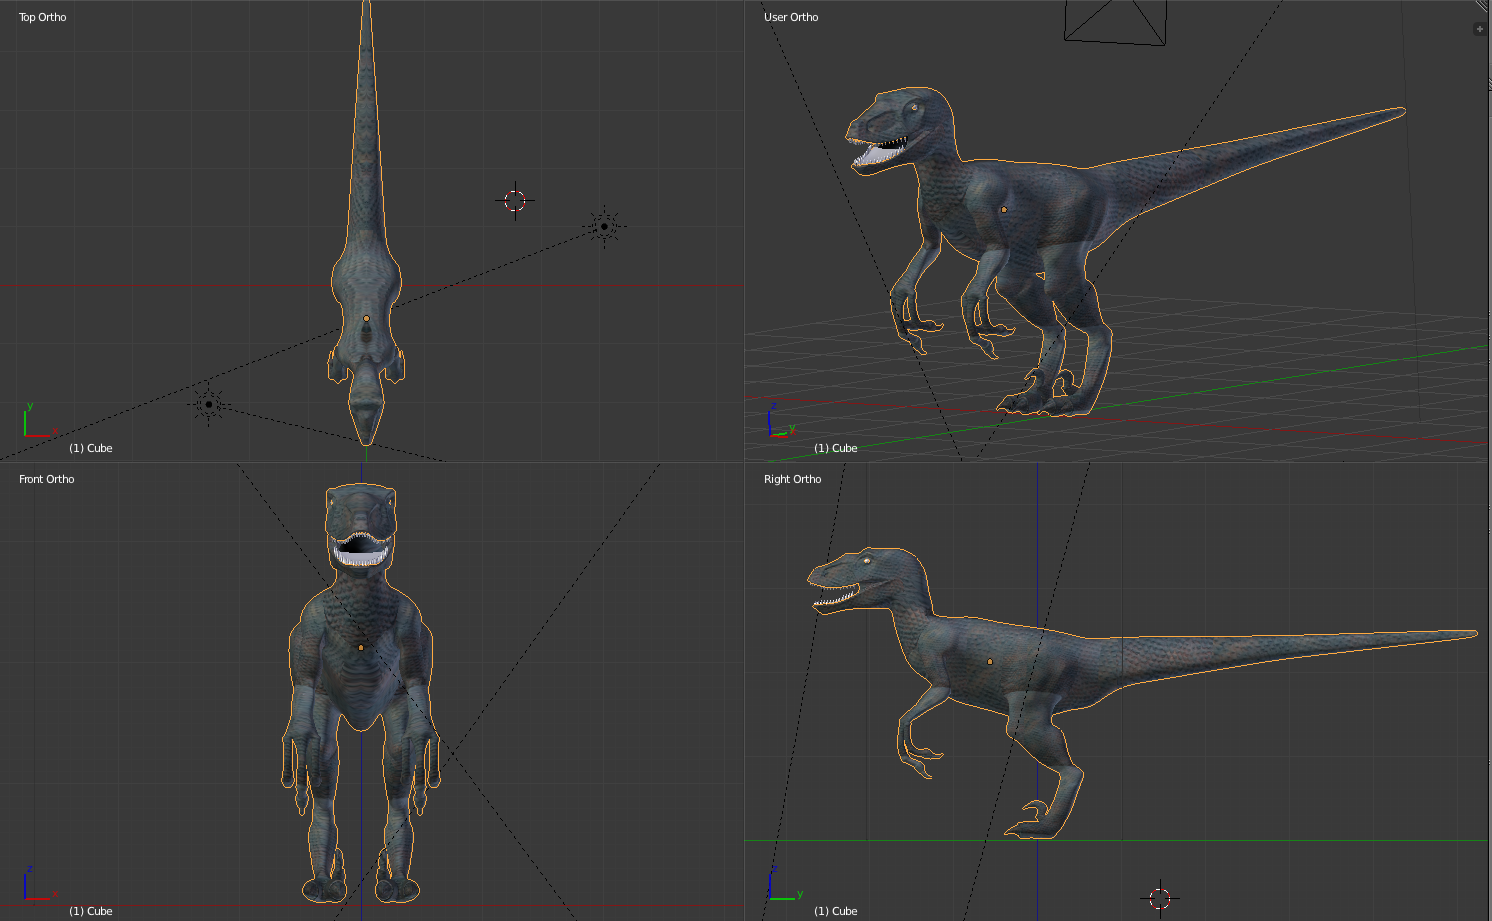Click the 3D cursor in Right Ortho view
1492x921 pixels.
1159,897
